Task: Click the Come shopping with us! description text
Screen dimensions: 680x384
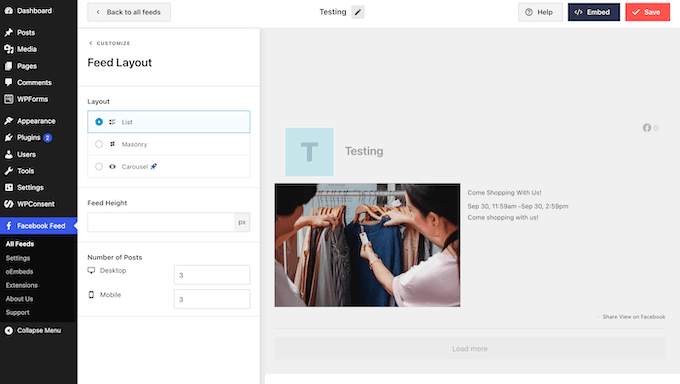Action: point(503,217)
